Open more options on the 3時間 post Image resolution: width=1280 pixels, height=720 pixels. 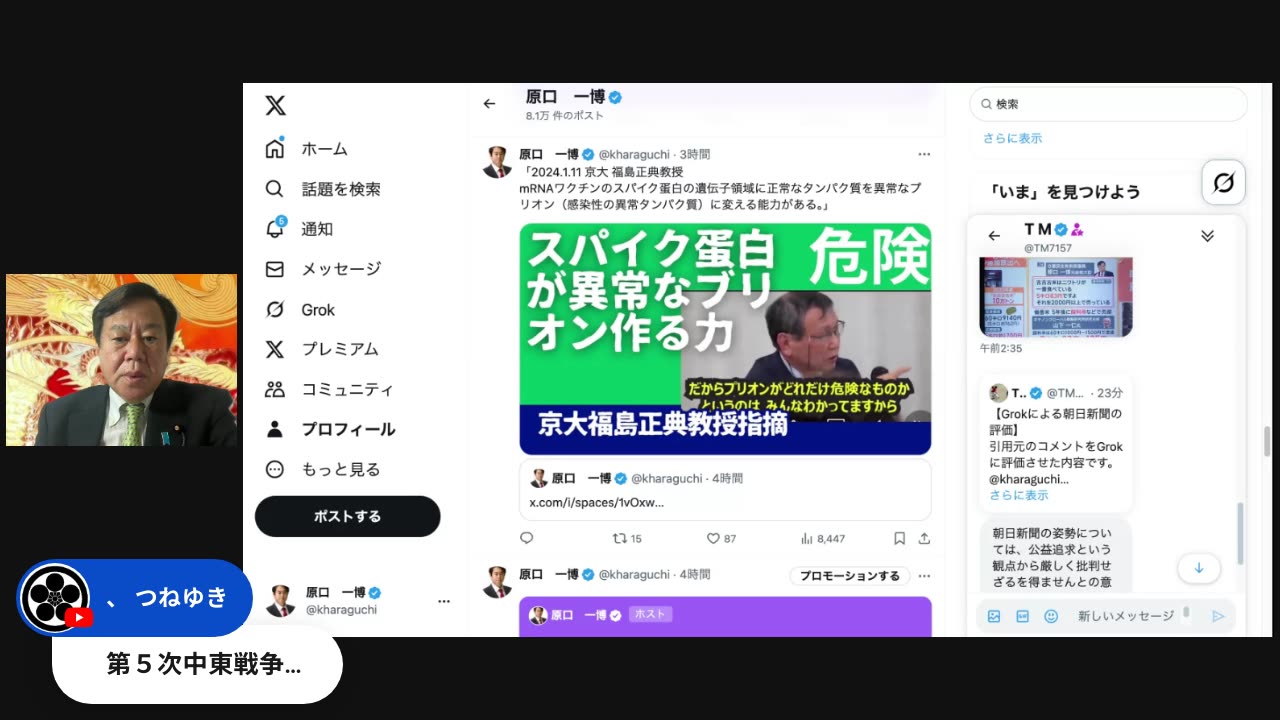924,154
